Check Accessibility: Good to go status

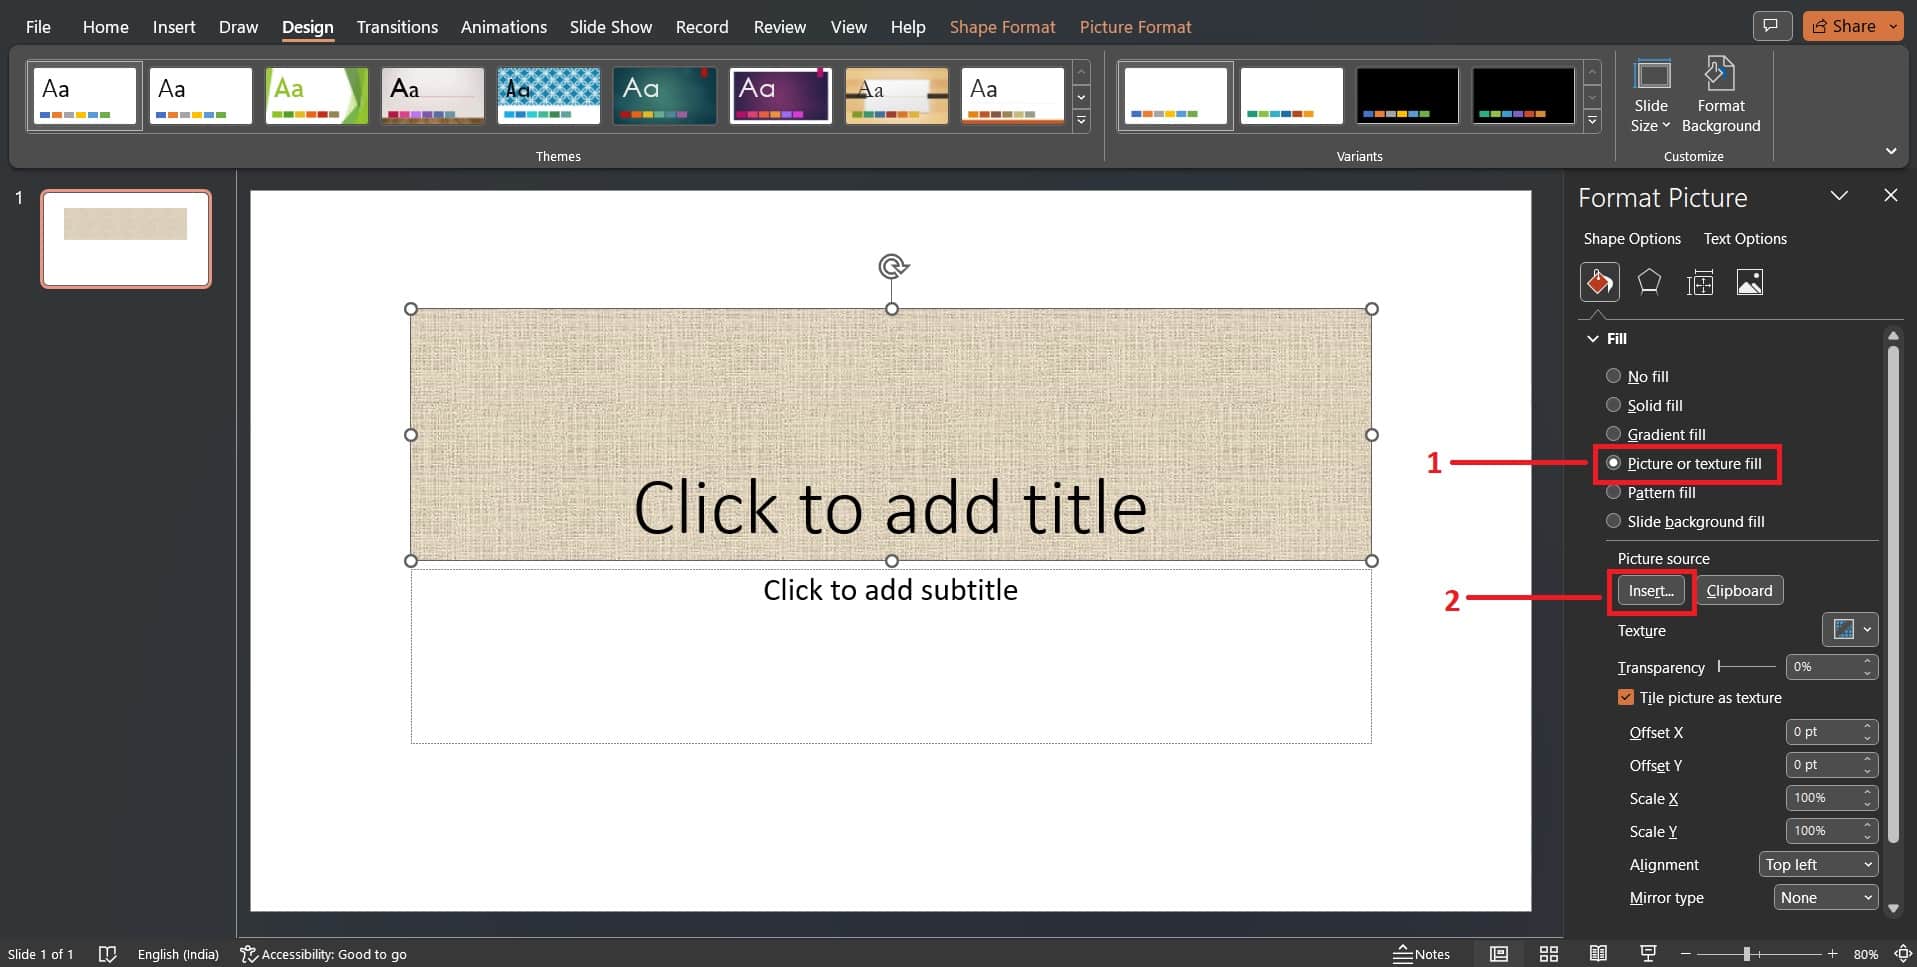point(323,953)
